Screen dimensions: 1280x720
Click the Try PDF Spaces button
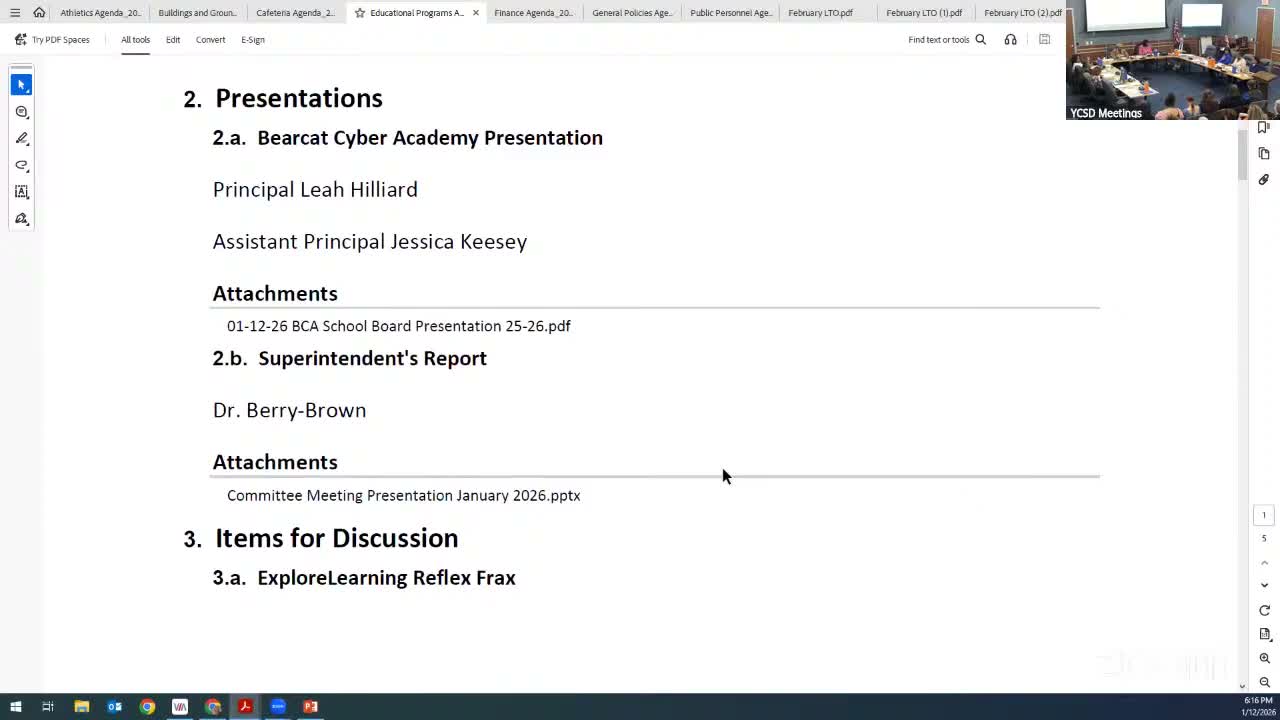tap(61, 39)
